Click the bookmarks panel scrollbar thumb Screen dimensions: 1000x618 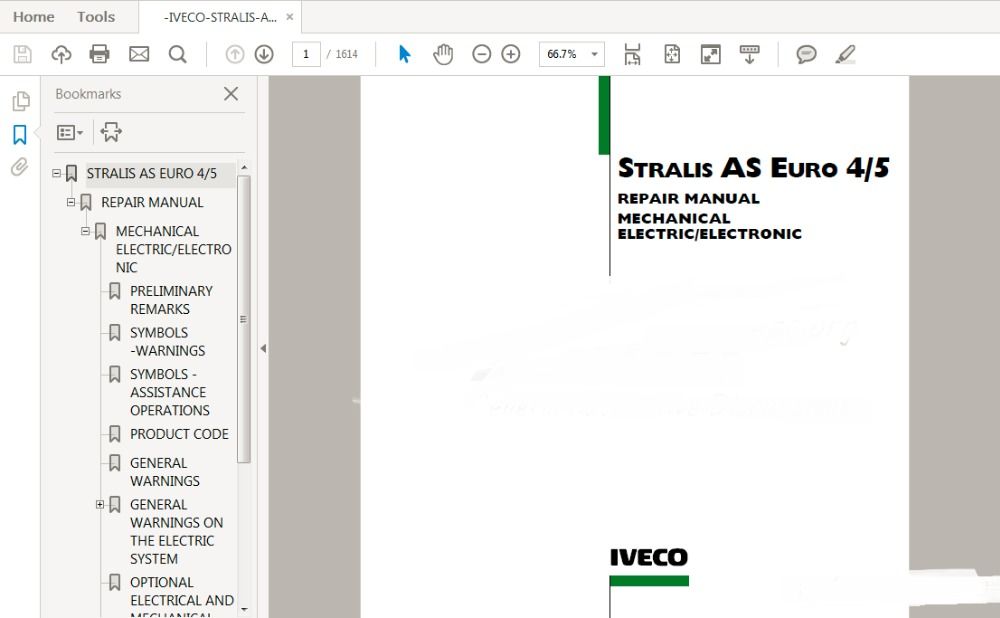click(x=244, y=318)
